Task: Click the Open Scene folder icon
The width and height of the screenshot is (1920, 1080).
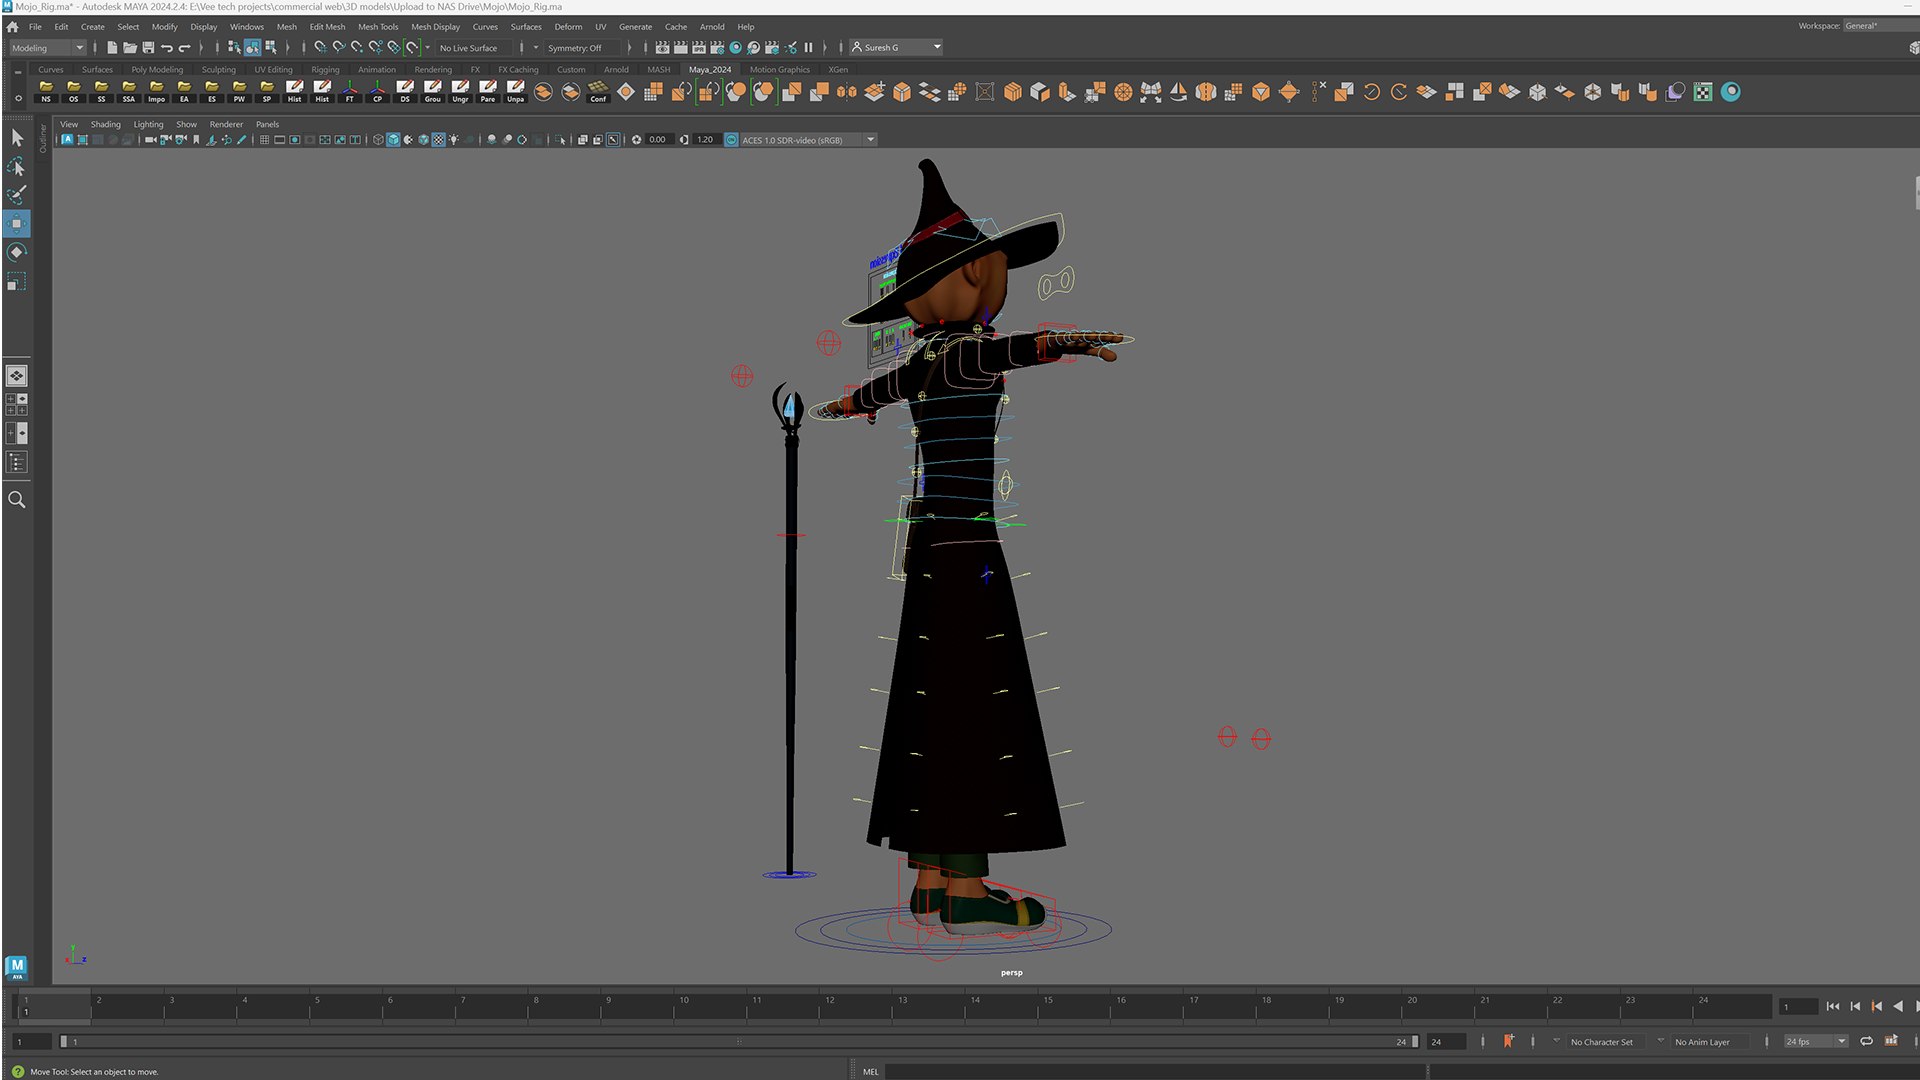Action: (x=130, y=47)
